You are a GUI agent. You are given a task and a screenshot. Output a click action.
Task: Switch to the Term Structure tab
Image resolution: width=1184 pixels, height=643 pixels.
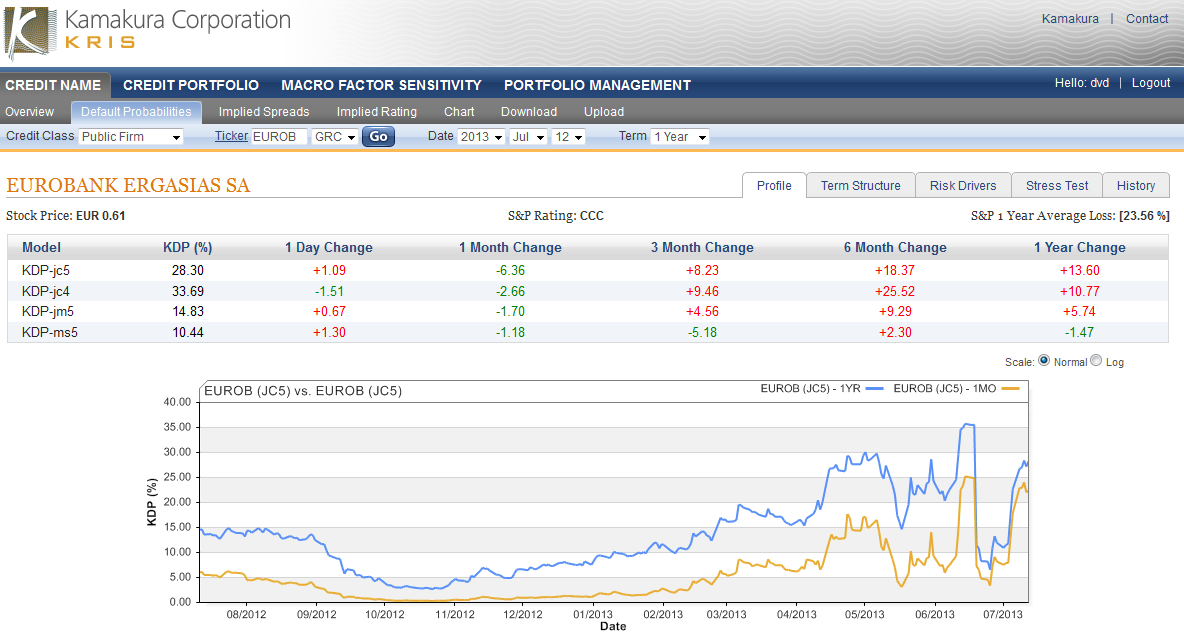click(861, 186)
